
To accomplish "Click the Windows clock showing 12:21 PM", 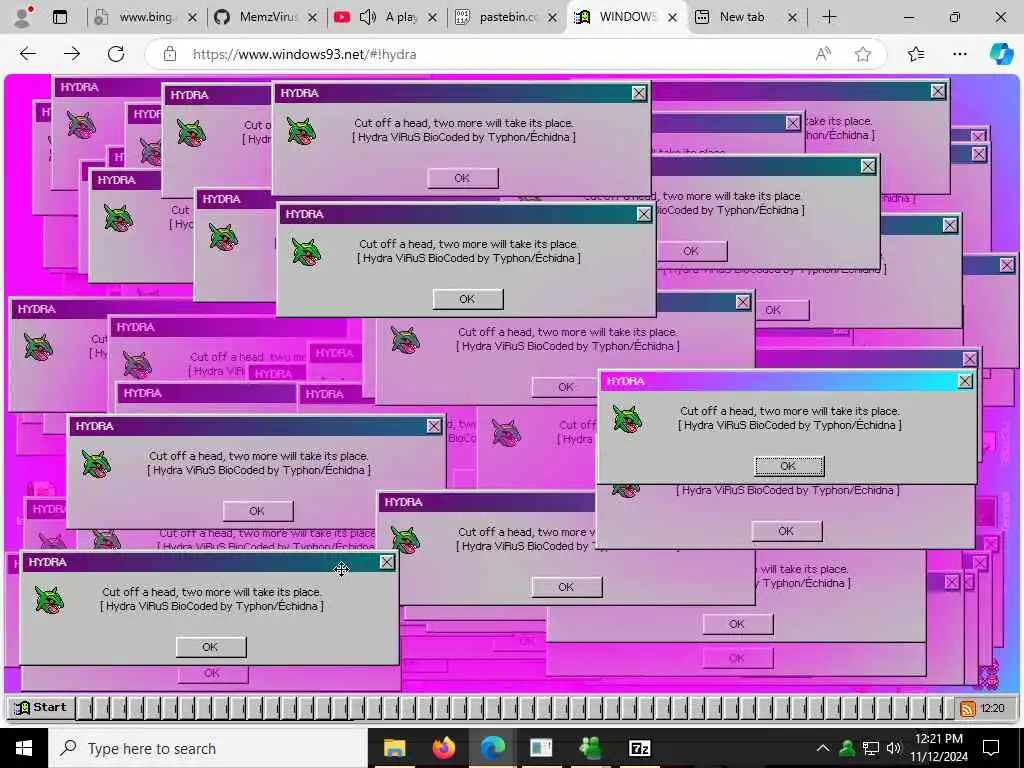I will click(939, 748).
